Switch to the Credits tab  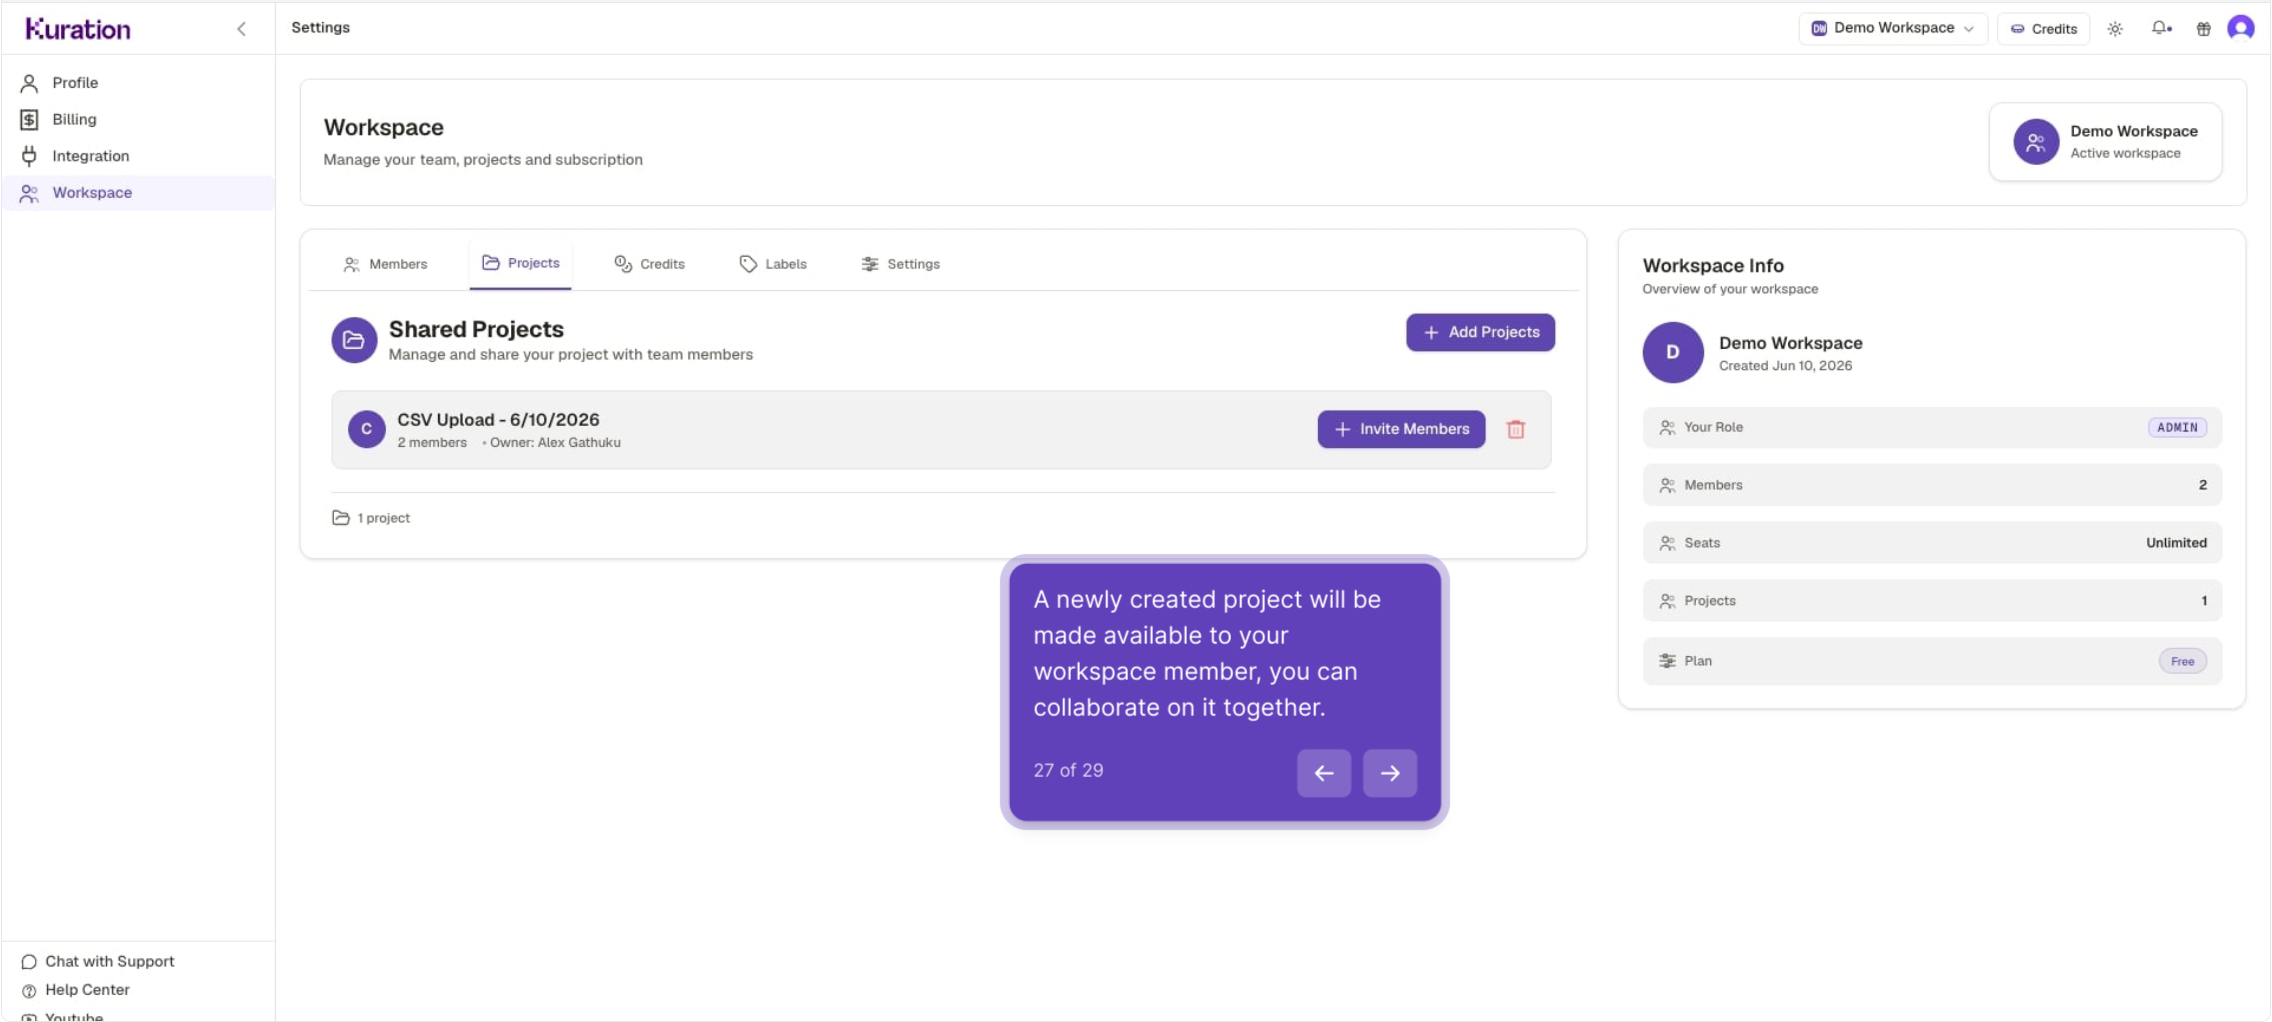coord(649,264)
